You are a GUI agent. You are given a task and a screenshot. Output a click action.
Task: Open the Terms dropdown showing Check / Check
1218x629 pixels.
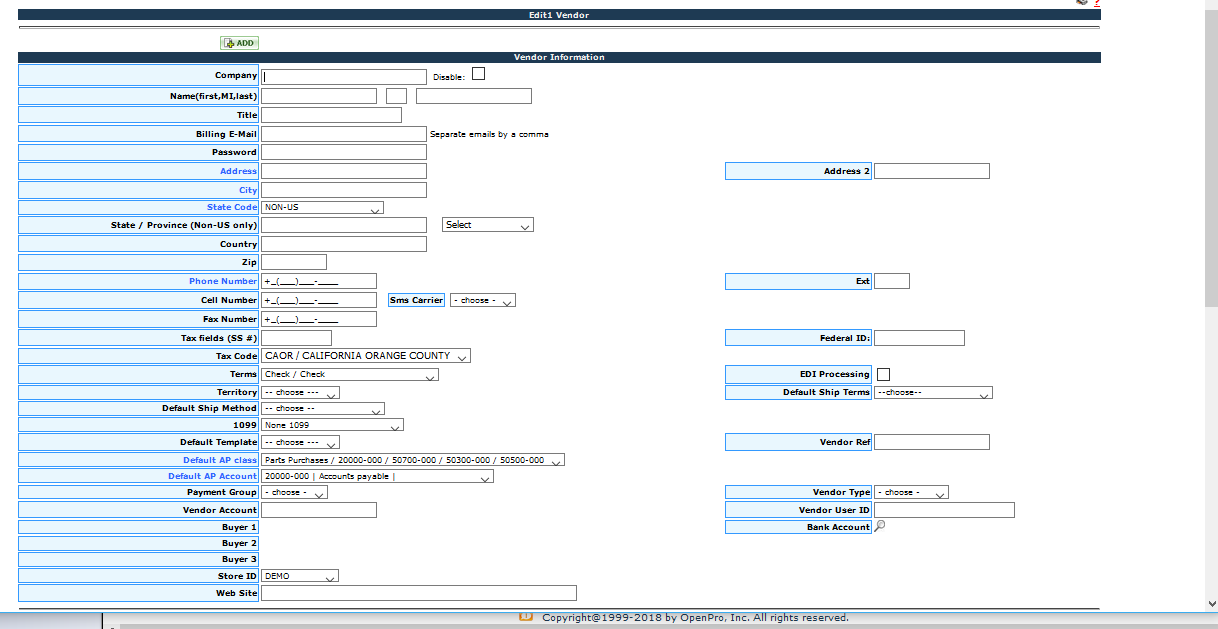tap(349, 375)
